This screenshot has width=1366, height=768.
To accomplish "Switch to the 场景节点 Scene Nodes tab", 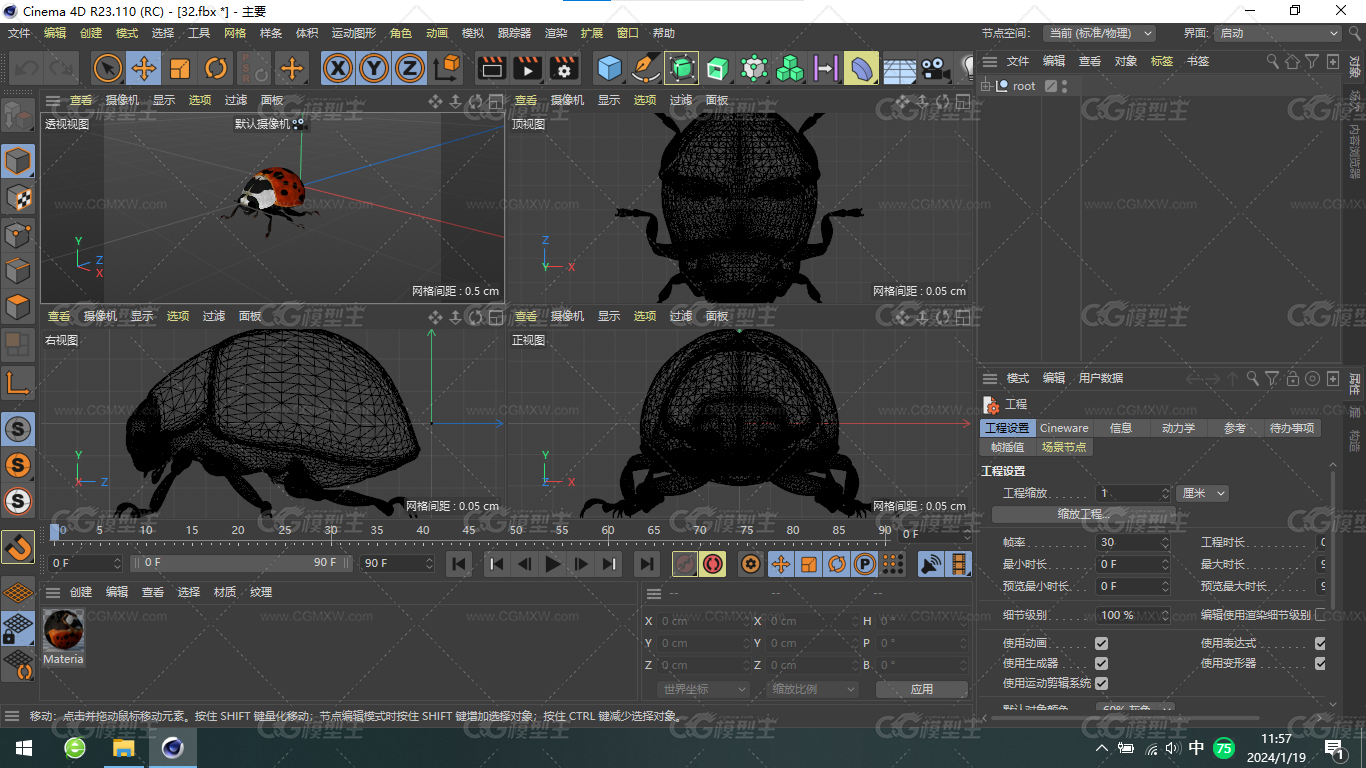I will click(1064, 447).
